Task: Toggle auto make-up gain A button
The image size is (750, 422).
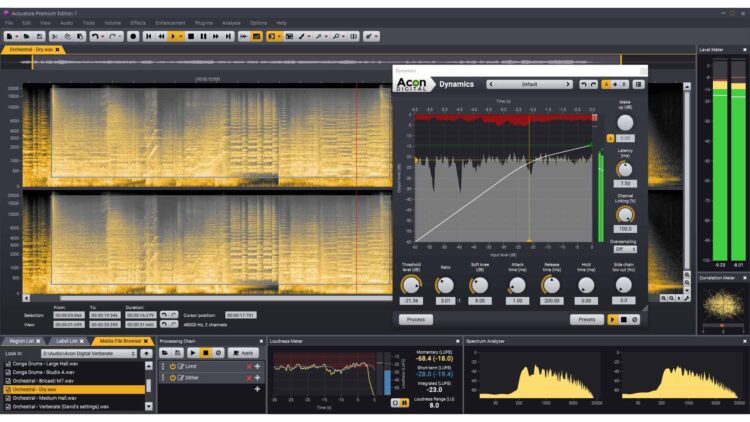Action: click(610, 138)
